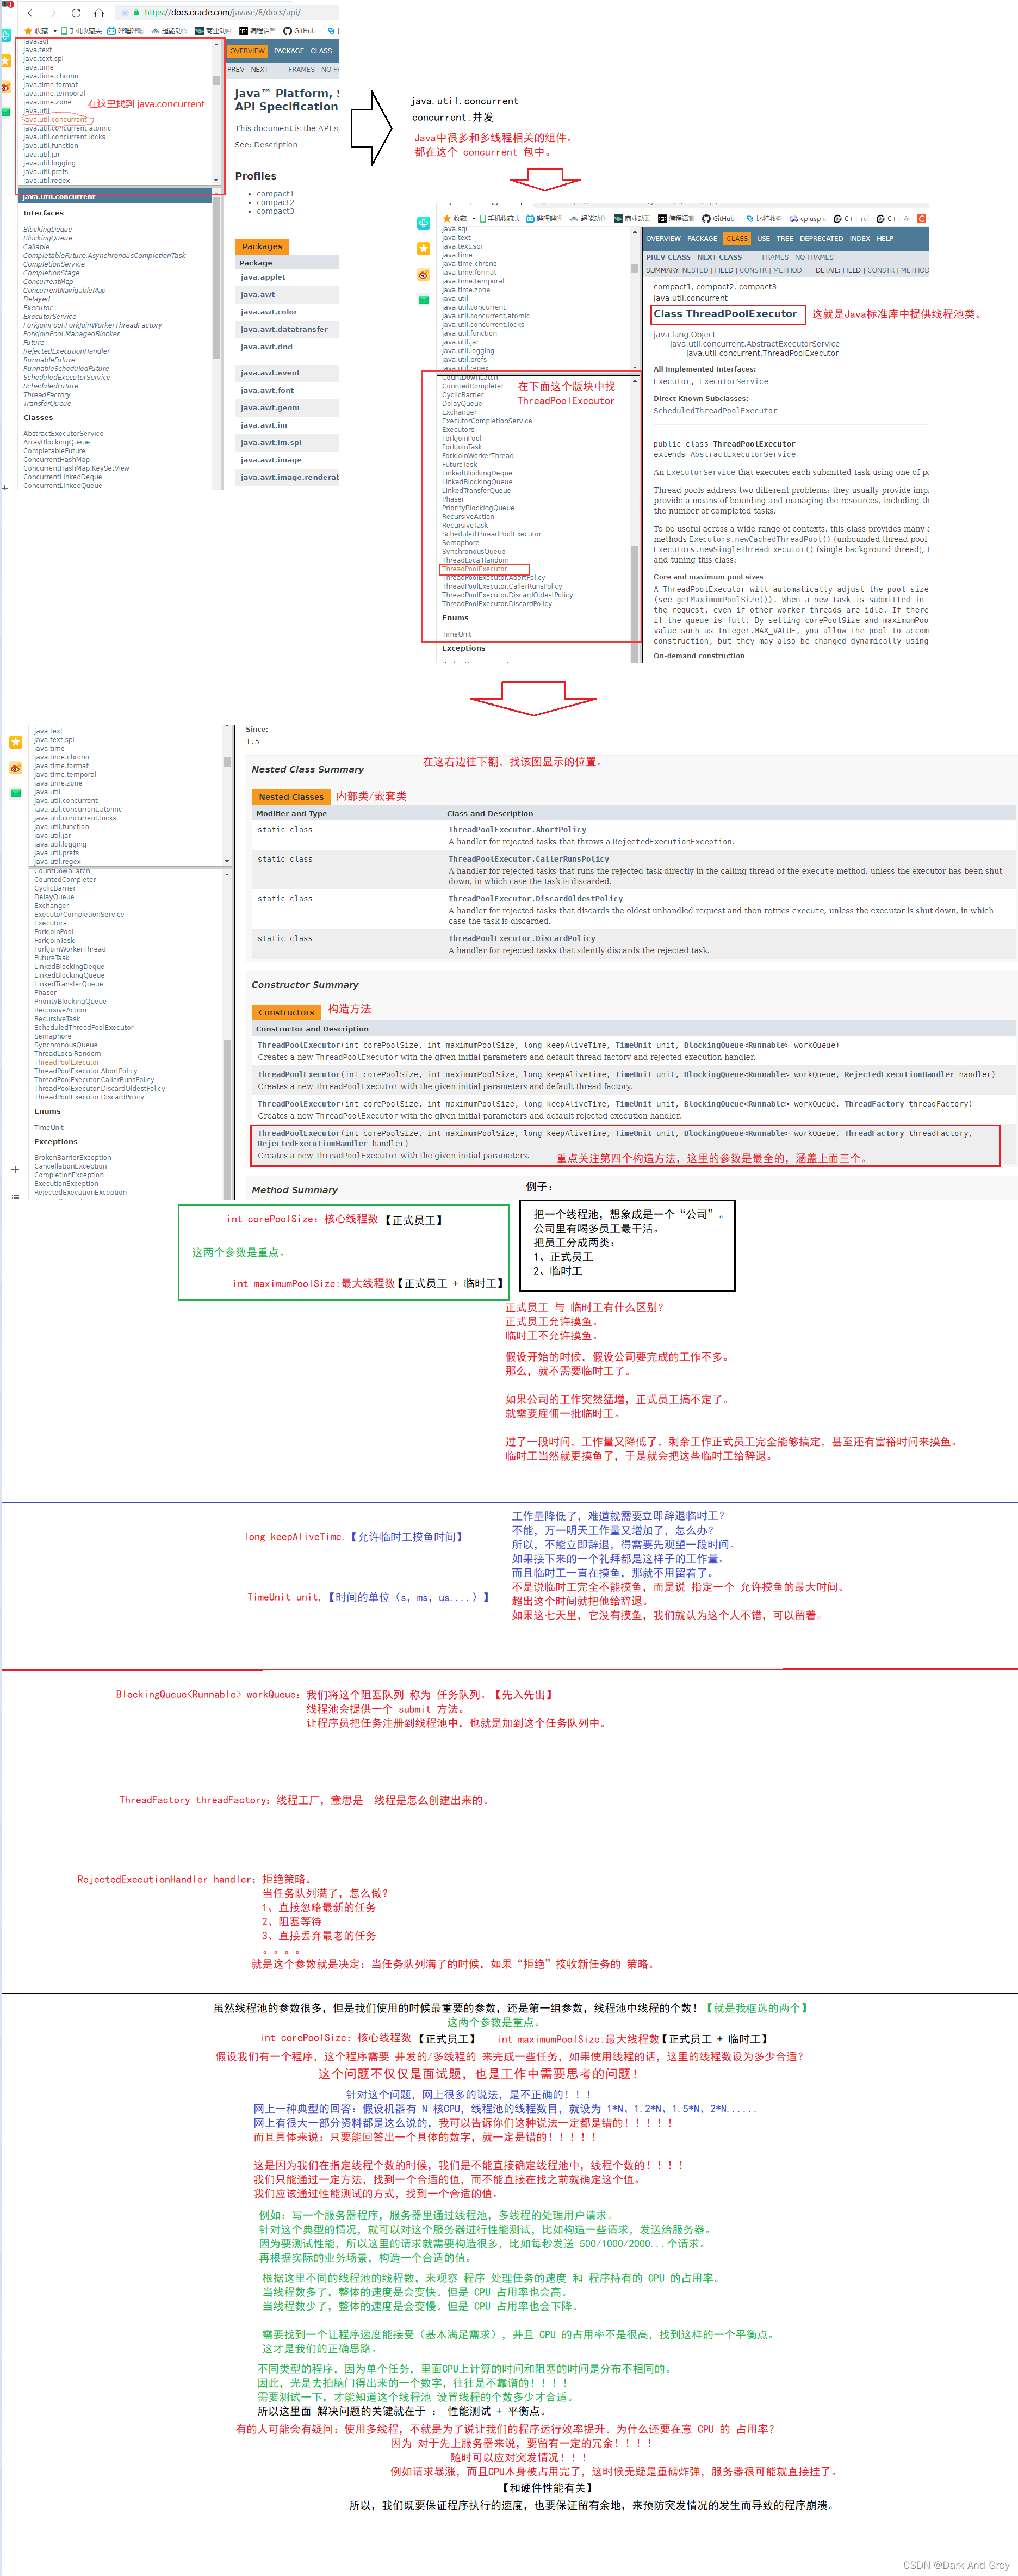Open java.util.concurrent.atomic in Overview package list
The image size is (1018, 2576).
click(x=67, y=128)
